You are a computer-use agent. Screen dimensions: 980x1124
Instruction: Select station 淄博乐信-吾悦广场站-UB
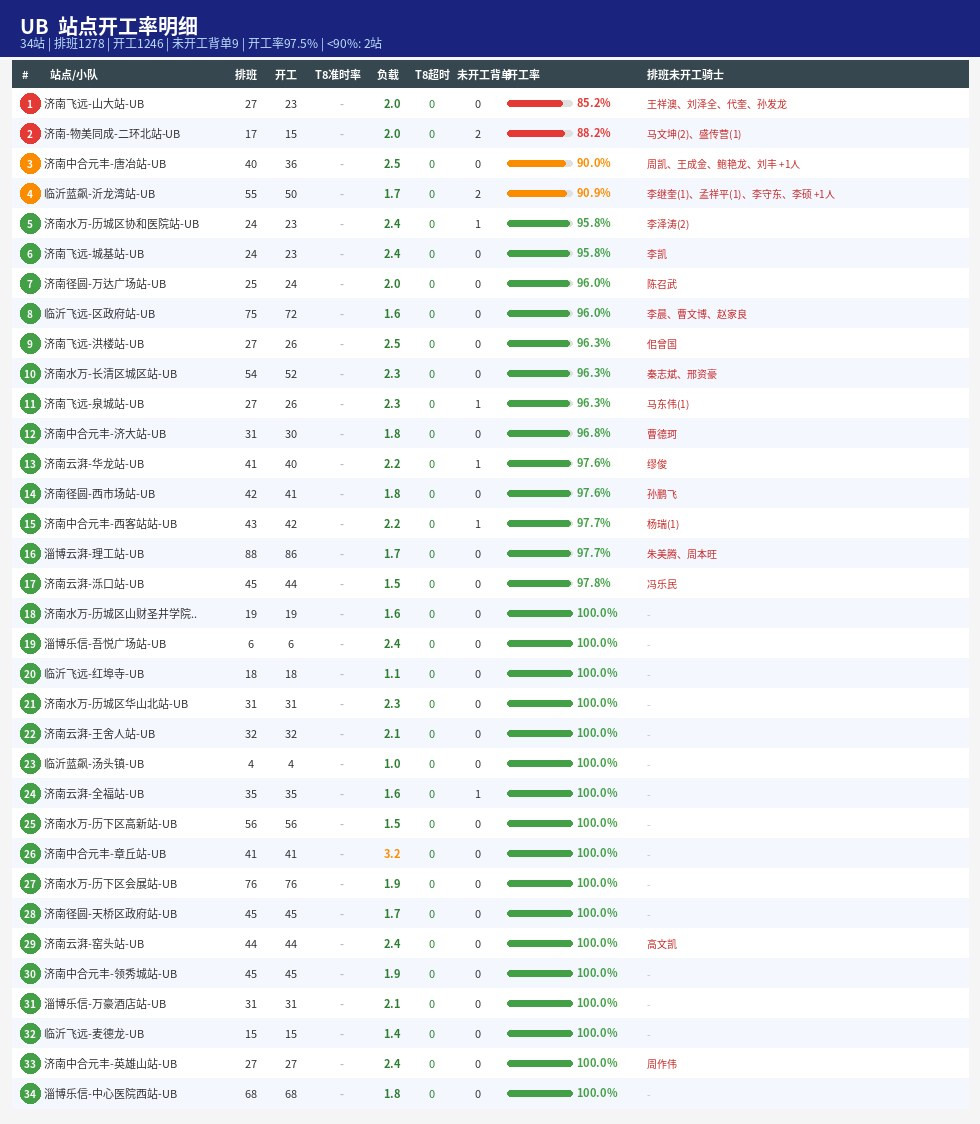(105, 644)
